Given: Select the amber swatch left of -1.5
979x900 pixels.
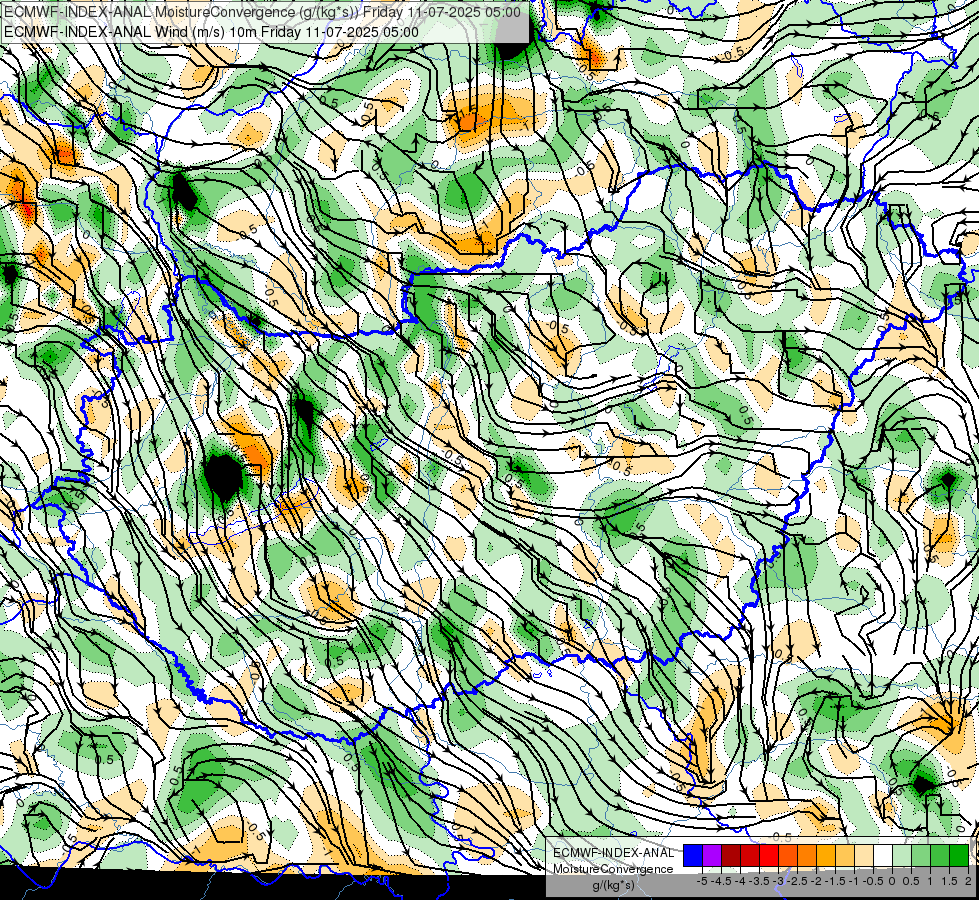Looking at the screenshot, I should click(826, 855).
